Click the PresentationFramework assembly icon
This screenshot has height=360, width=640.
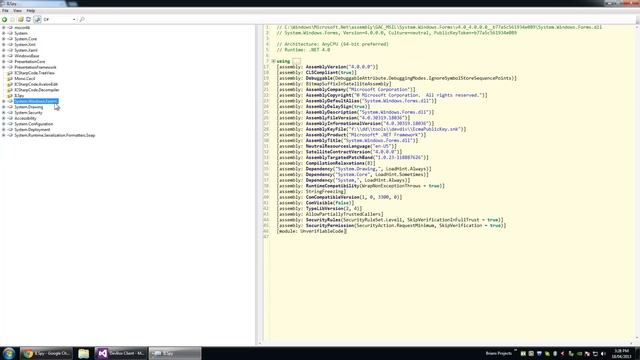[10, 67]
